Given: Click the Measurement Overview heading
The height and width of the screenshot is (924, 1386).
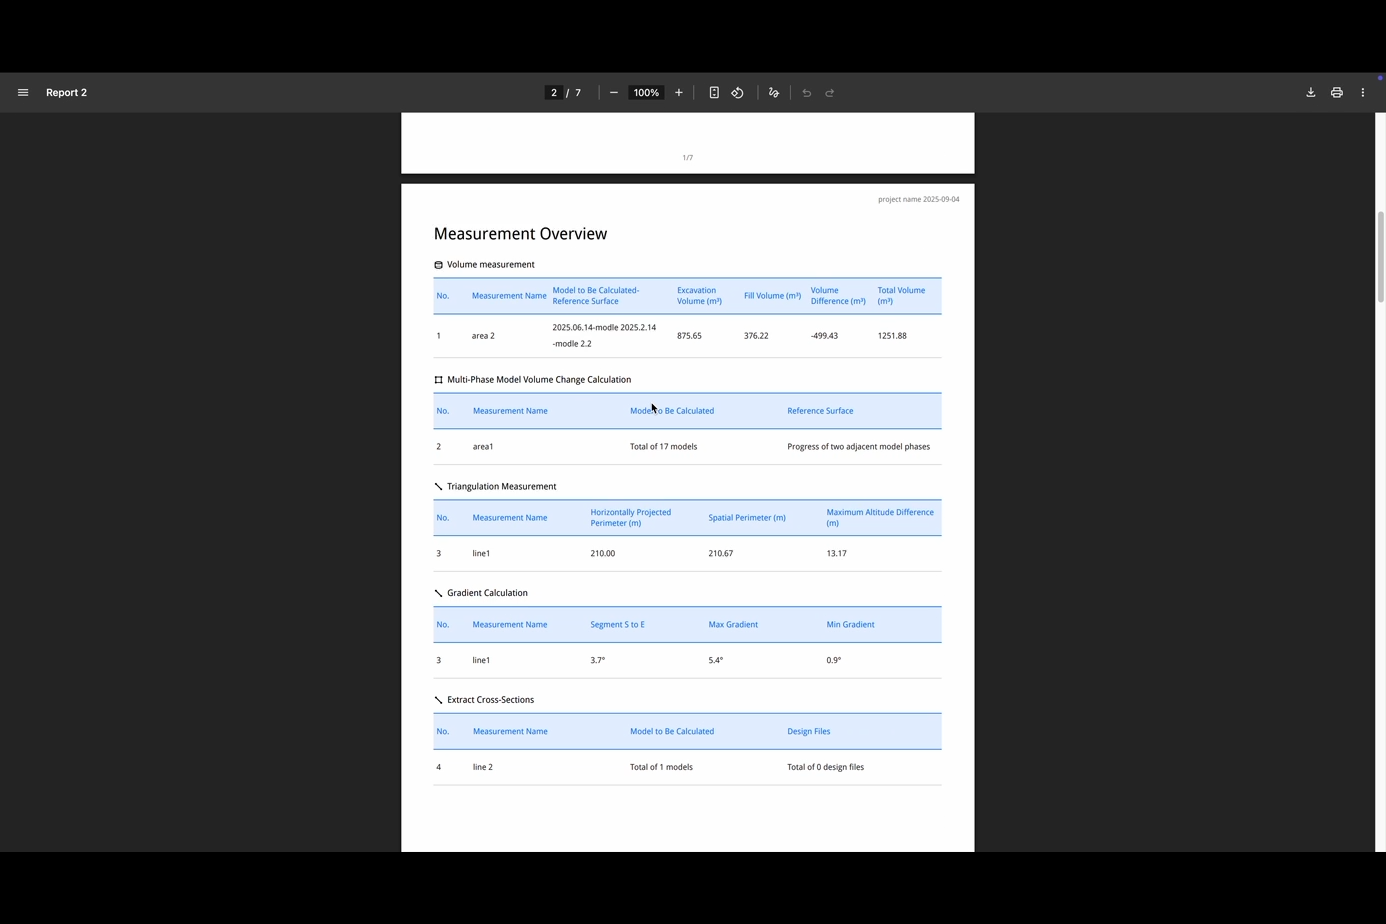Looking at the screenshot, I should point(520,234).
